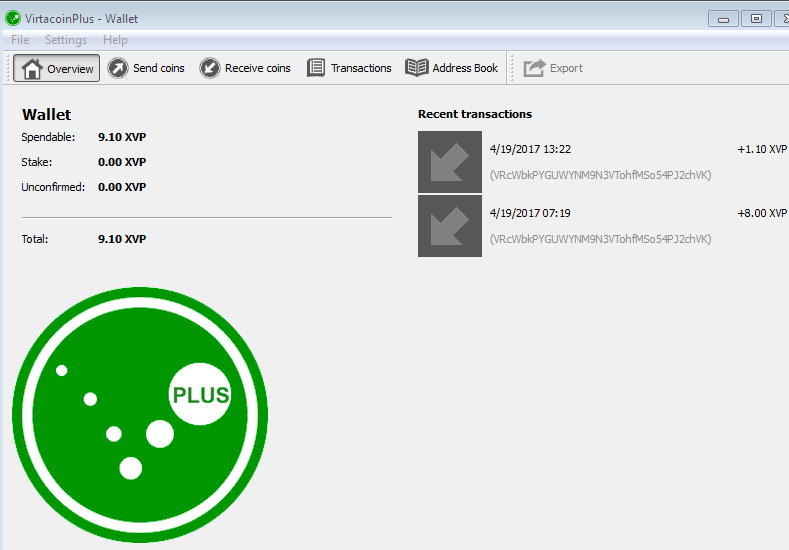This screenshot has width=789, height=550.
Task: Click the Unconfirmed balance 0.00 XVP
Action: pos(122,187)
